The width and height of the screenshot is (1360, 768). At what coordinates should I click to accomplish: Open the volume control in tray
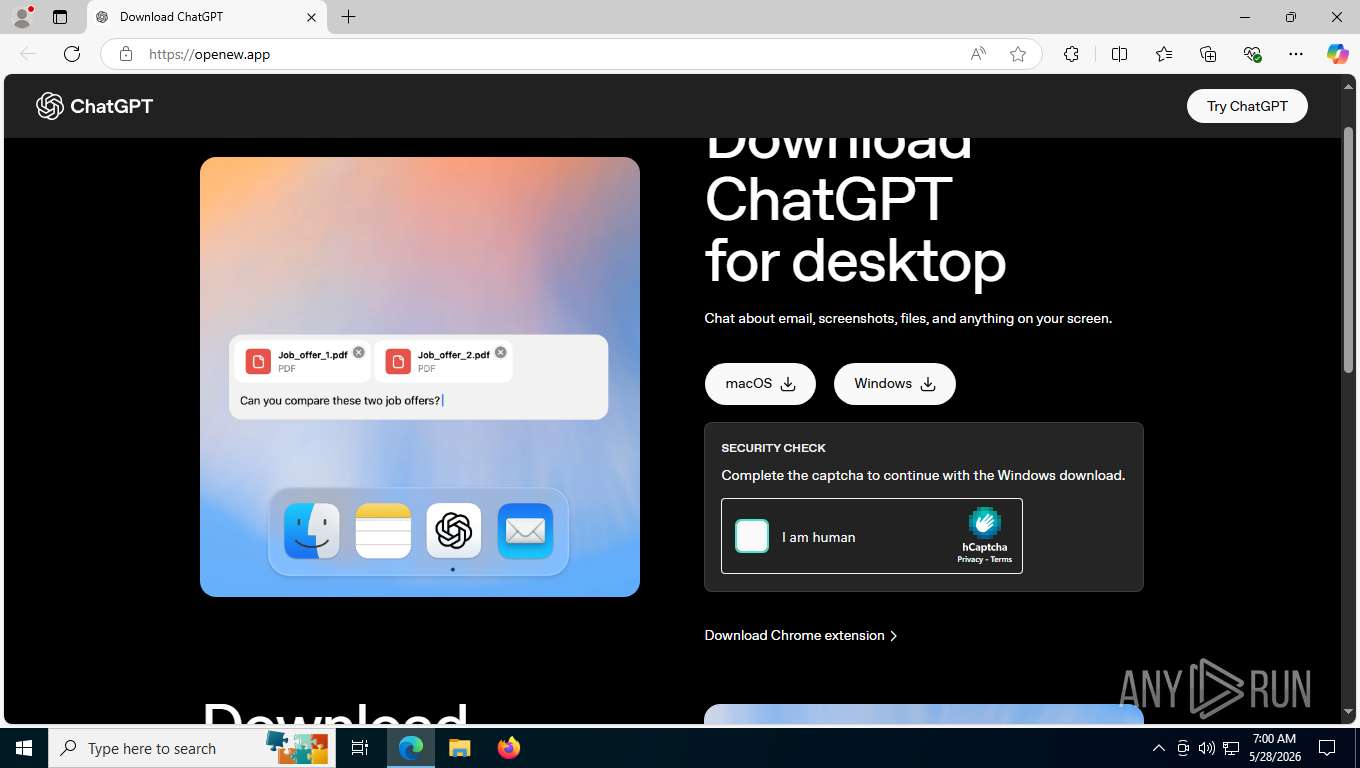tap(1207, 748)
